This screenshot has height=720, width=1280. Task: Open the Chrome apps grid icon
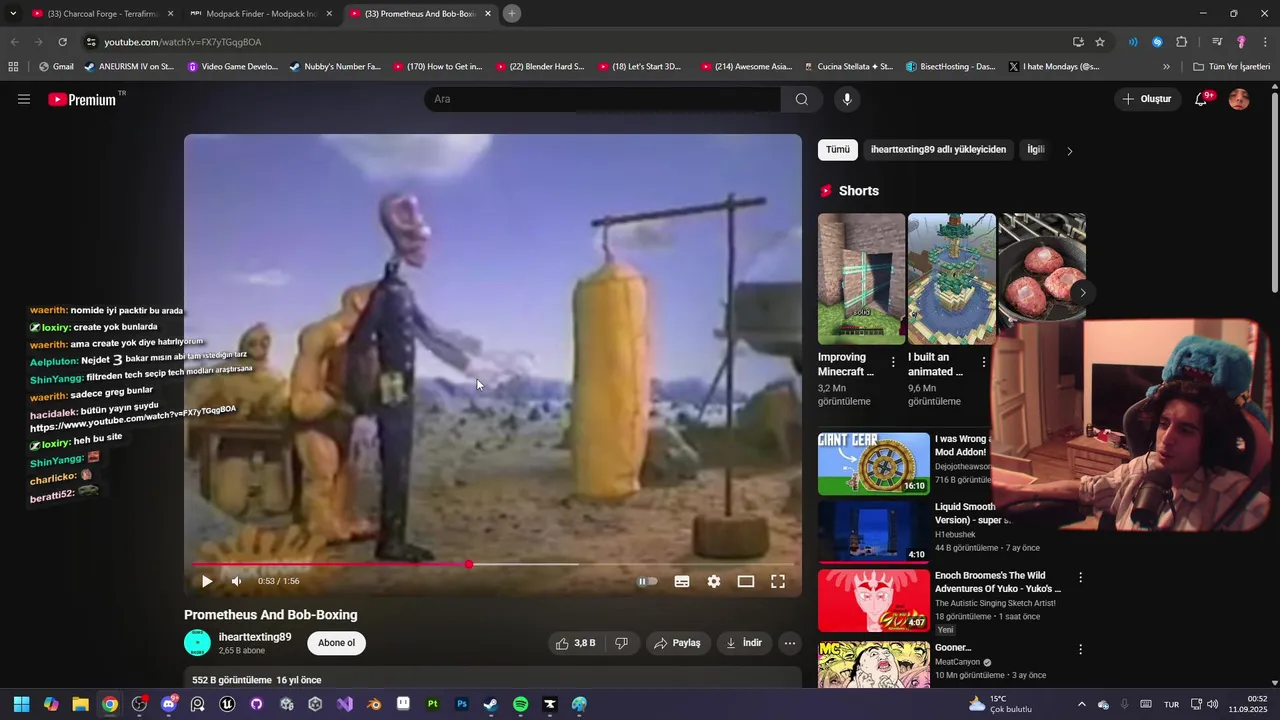pos(13,67)
